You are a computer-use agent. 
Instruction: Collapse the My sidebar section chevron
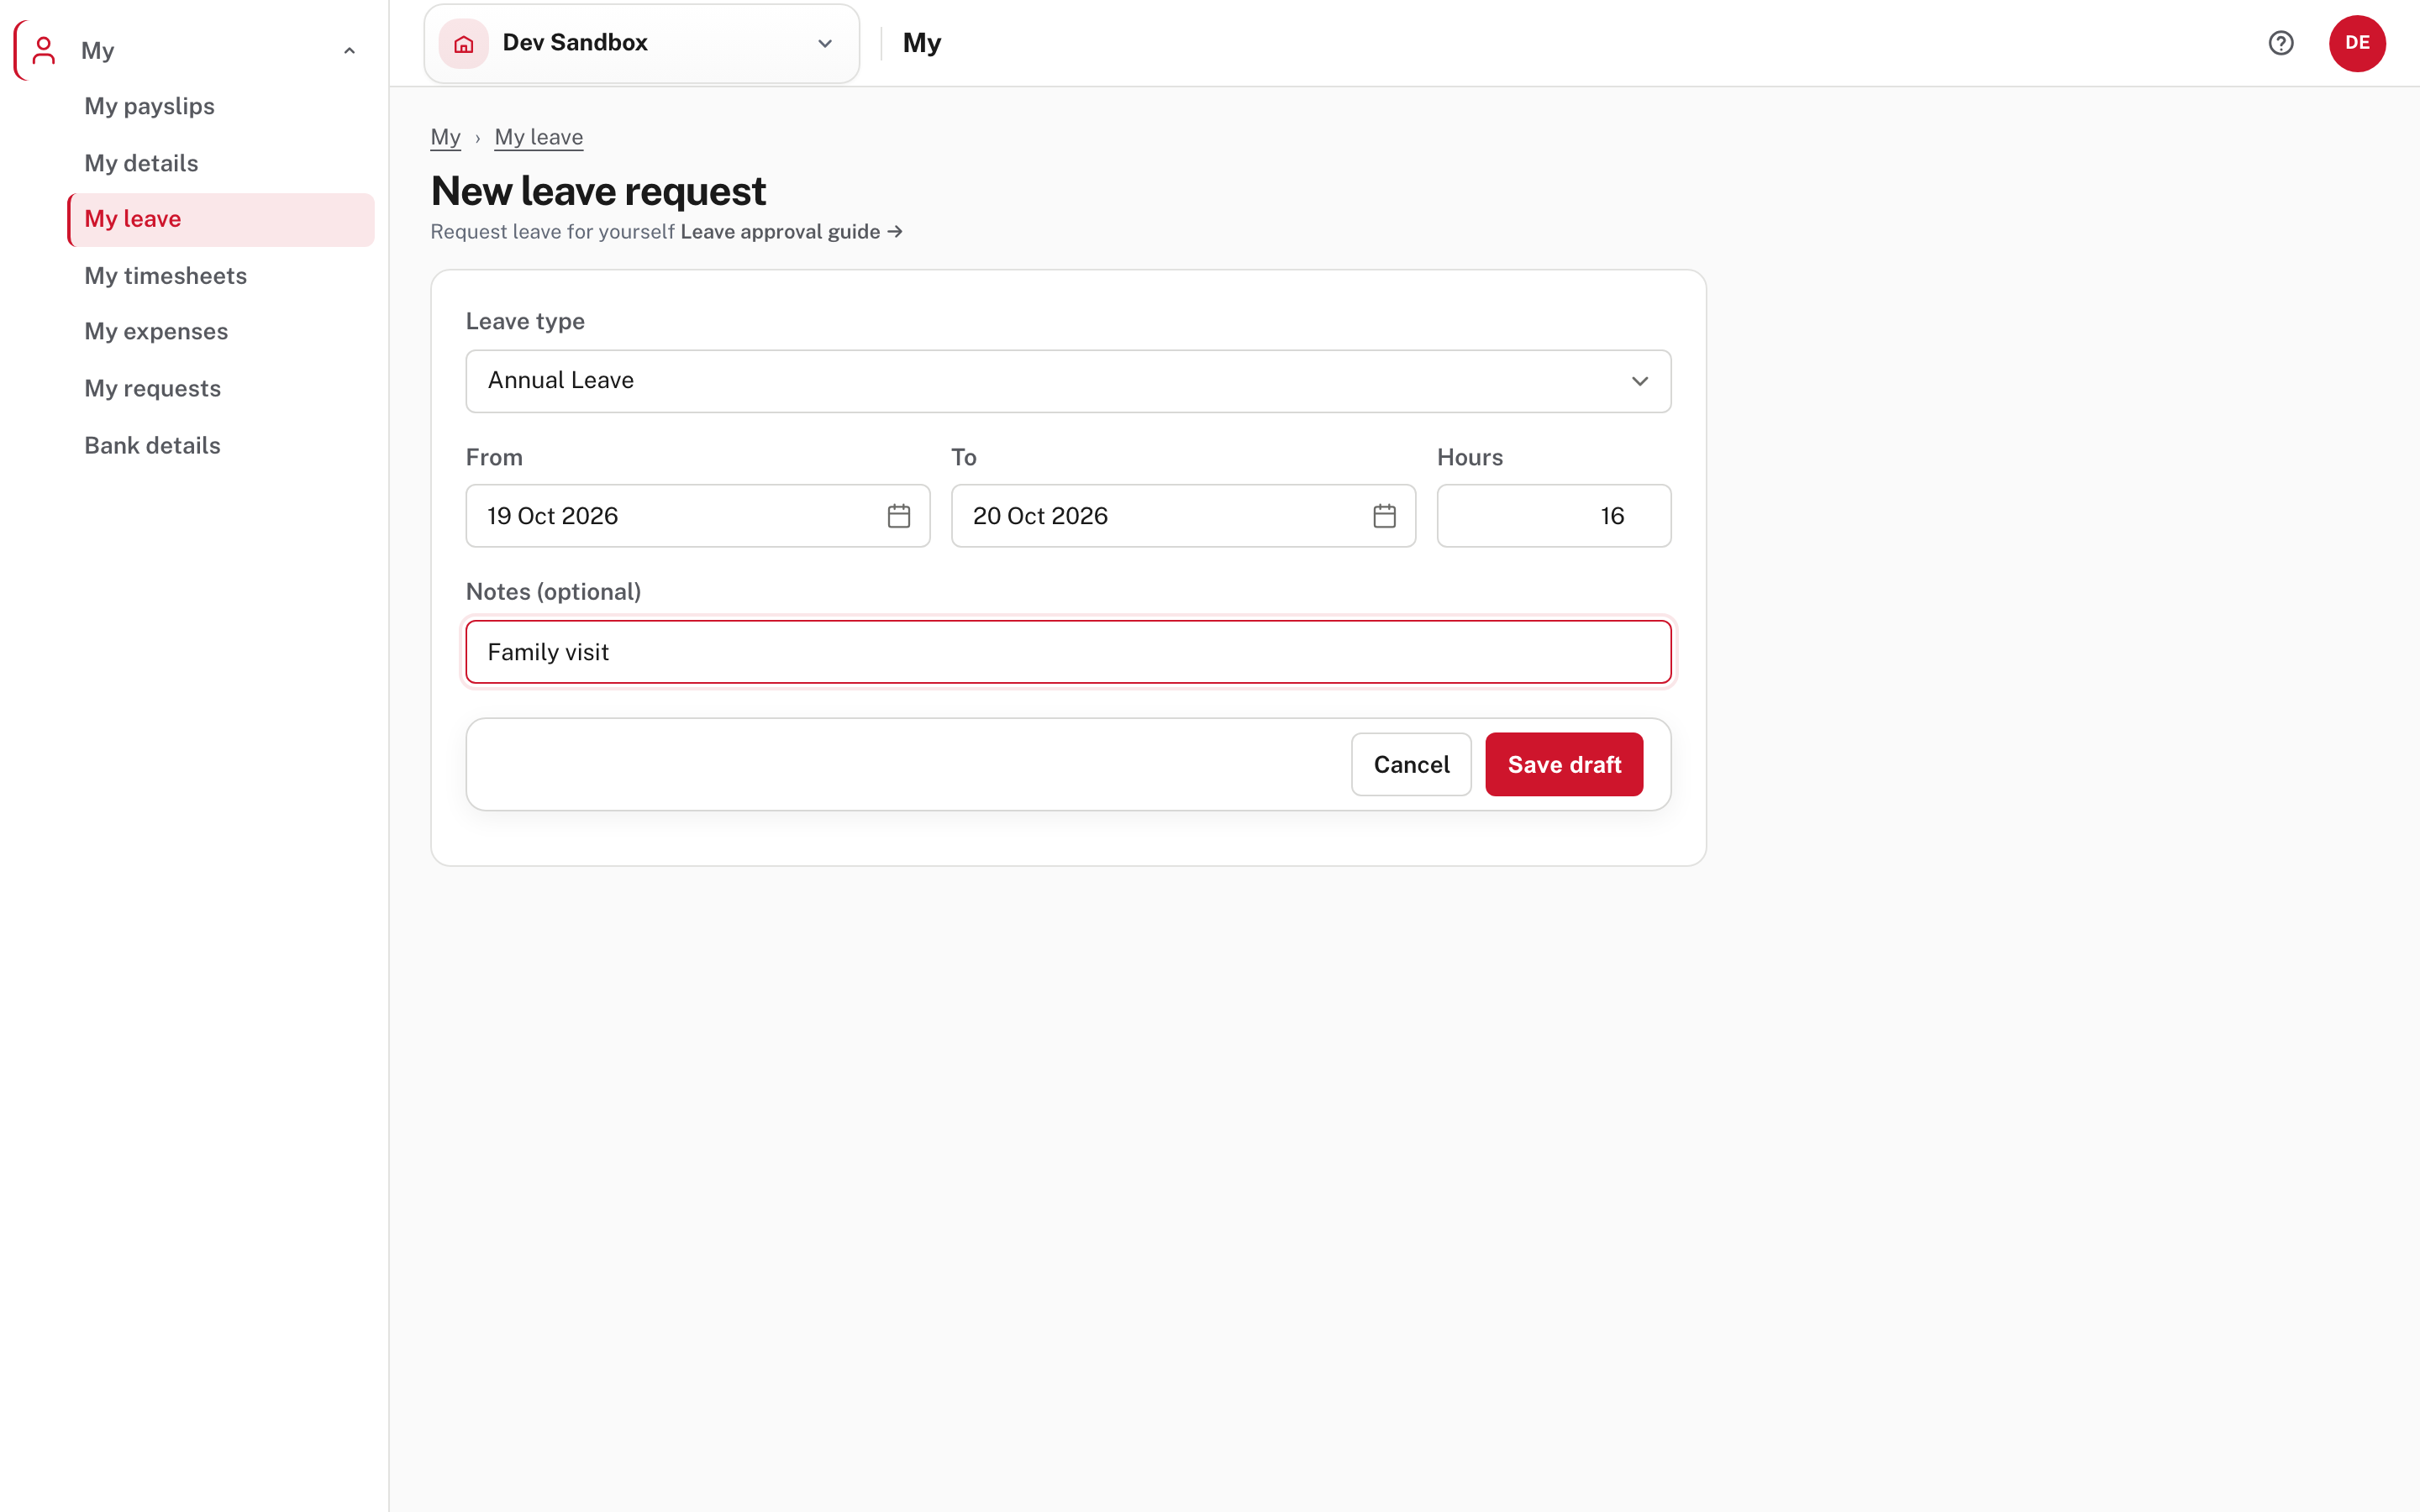(x=349, y=51)
